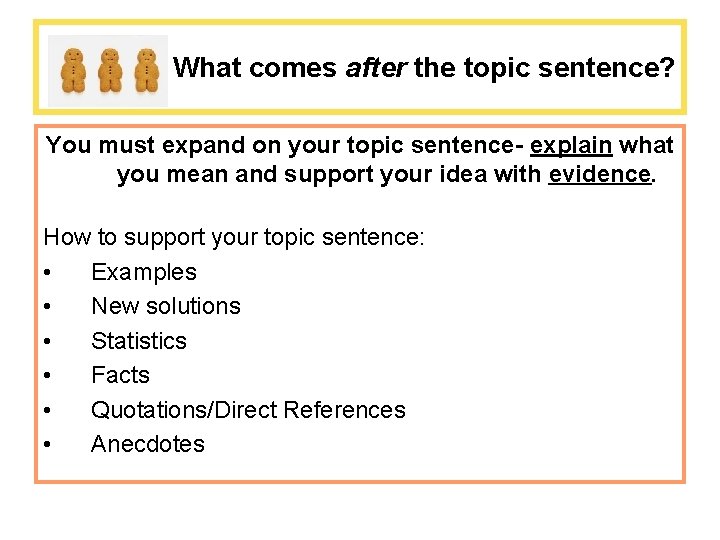
Task: Click the bullet point before 'Anecdotes'
Action: (48, 445)
